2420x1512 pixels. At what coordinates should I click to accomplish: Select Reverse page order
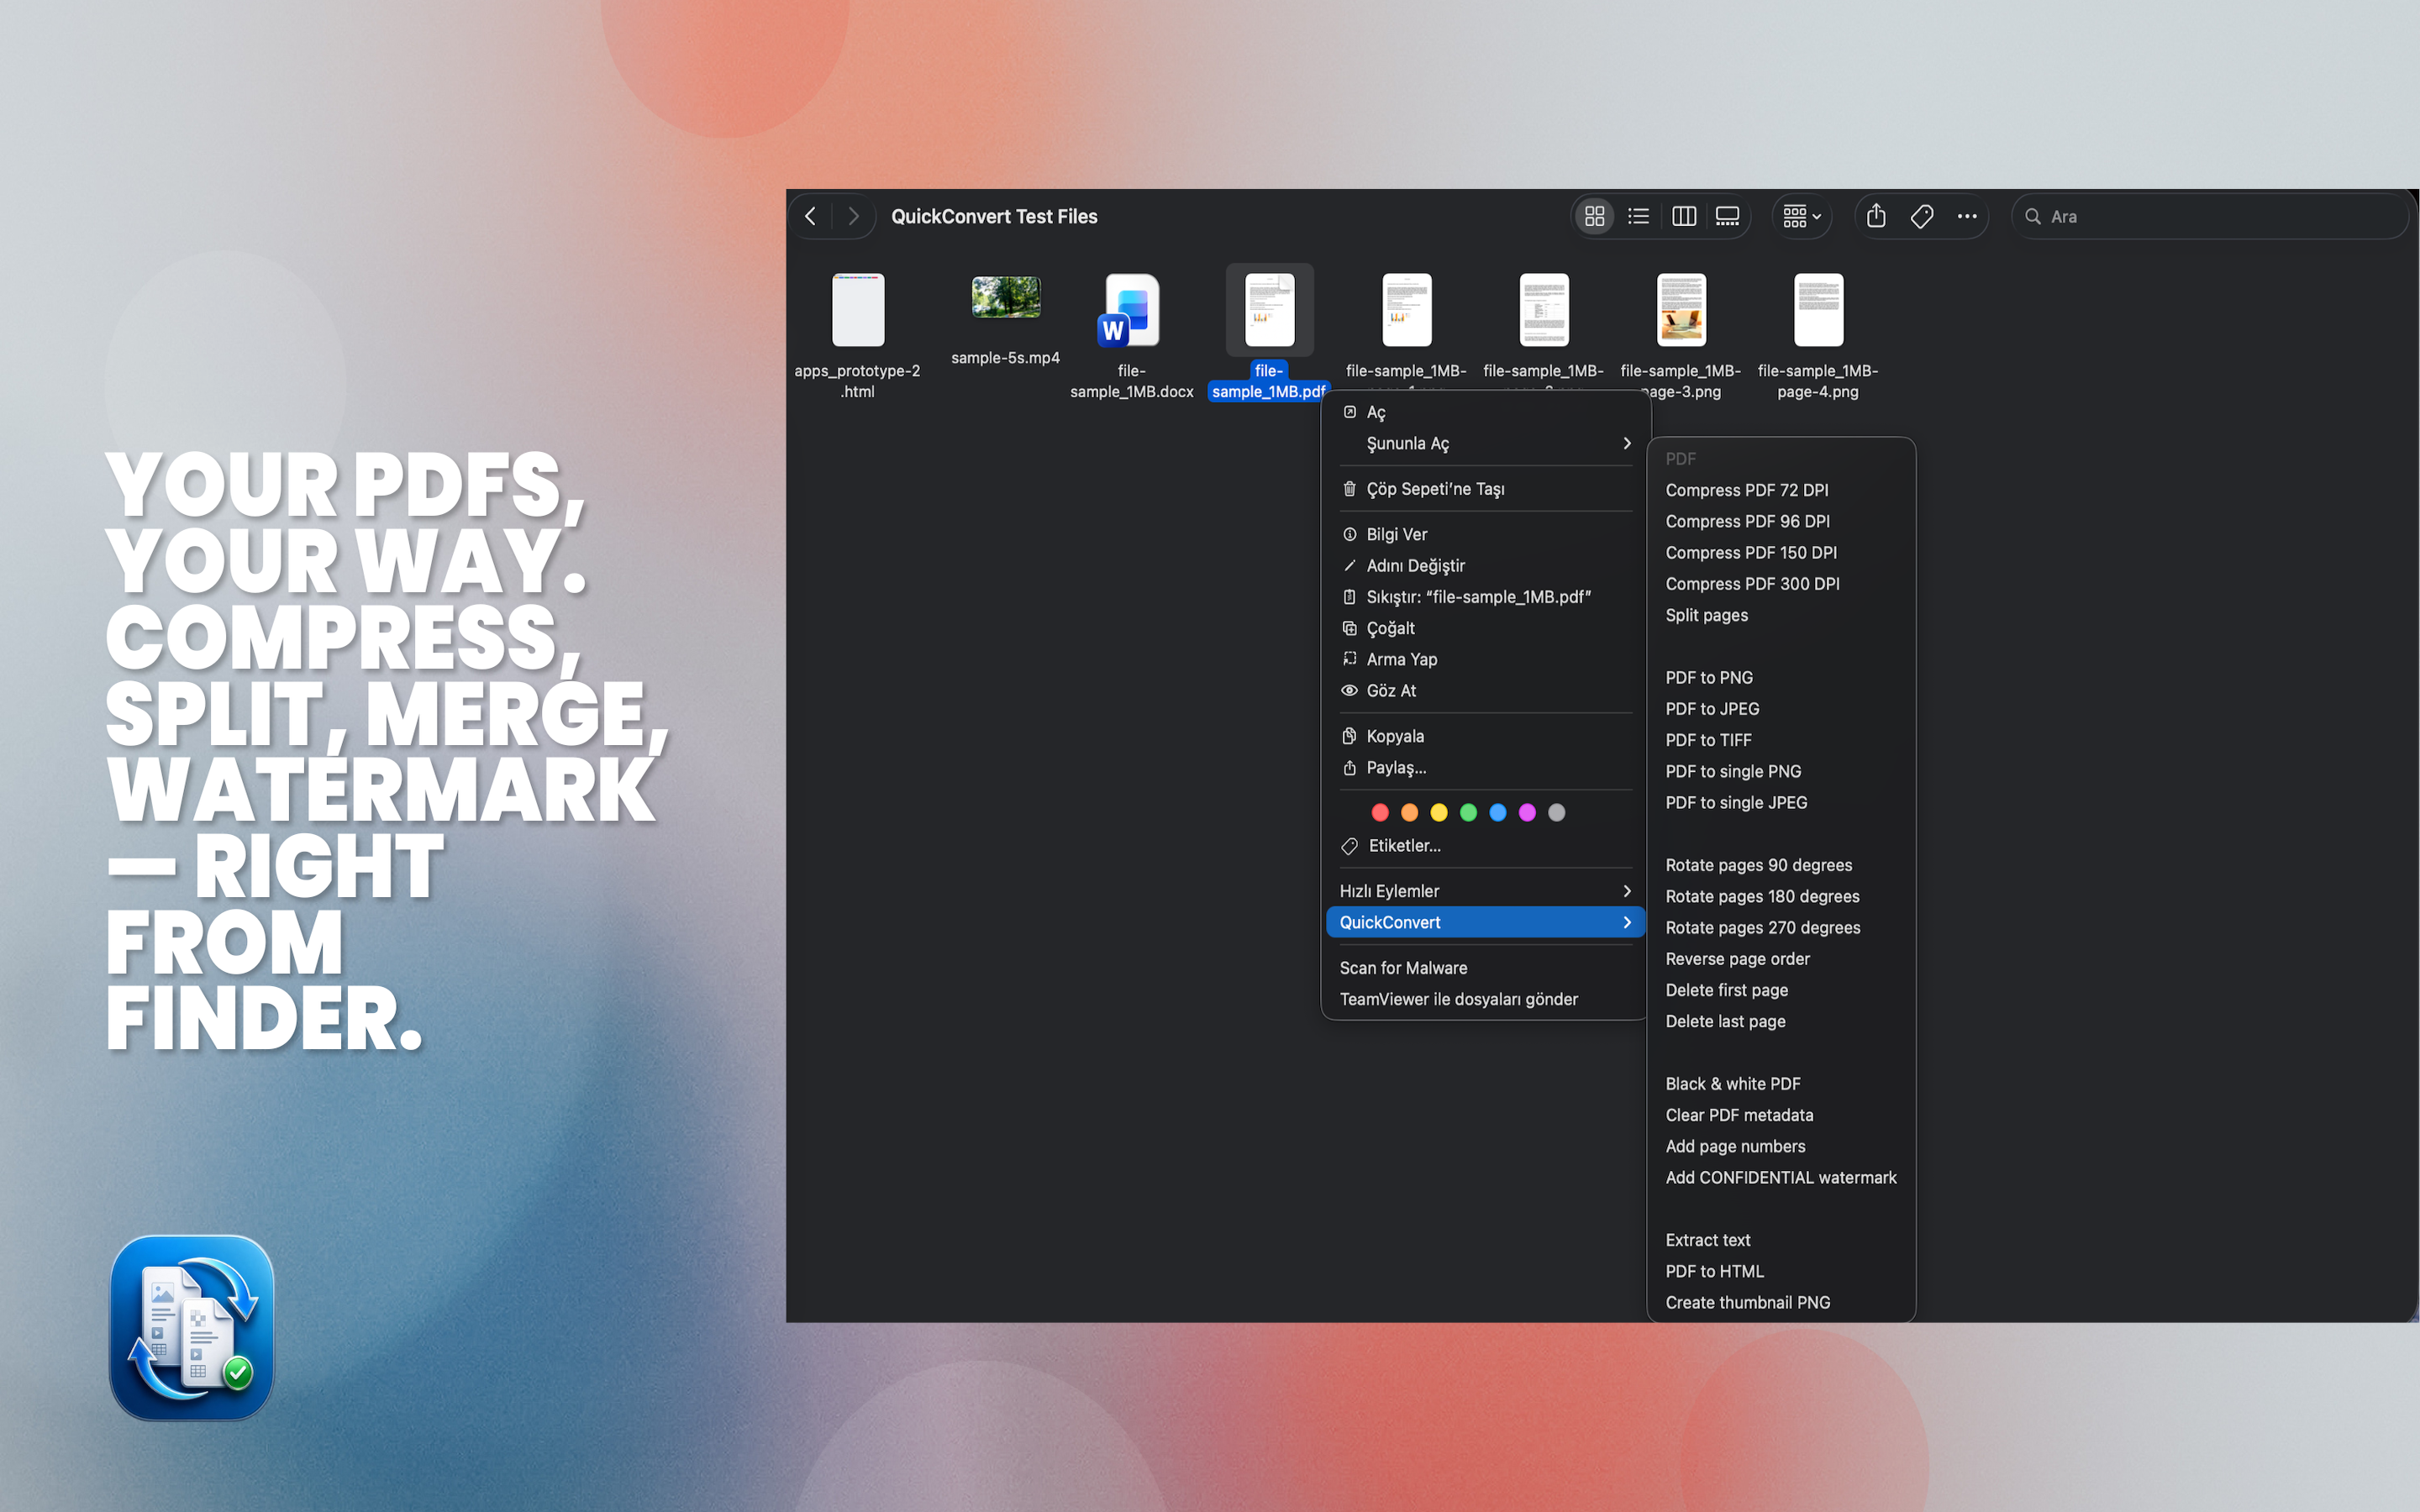point(1781,959)
